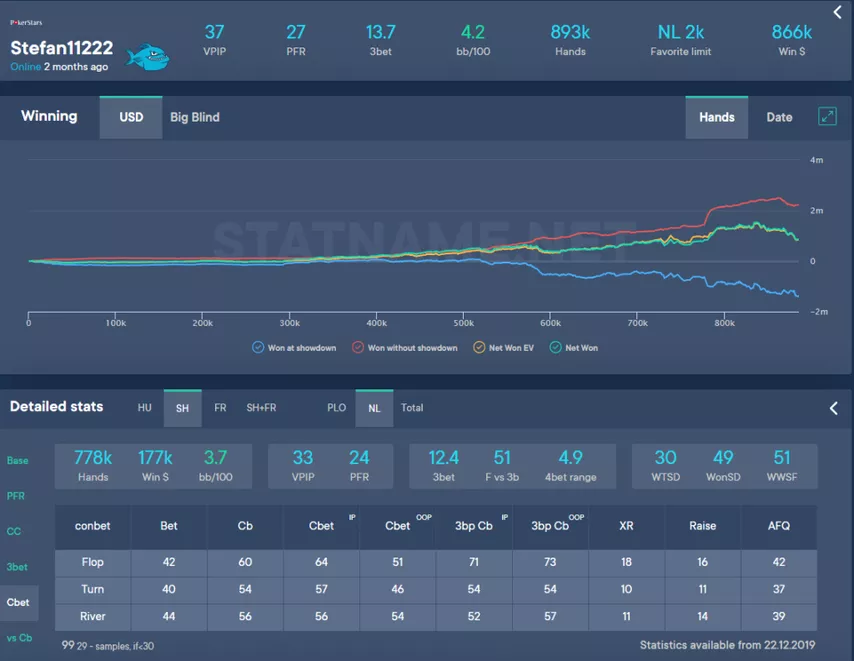854x661 pixels.
Task: Collapse the Detailed stats panel chevron
Action: point(833,408)
